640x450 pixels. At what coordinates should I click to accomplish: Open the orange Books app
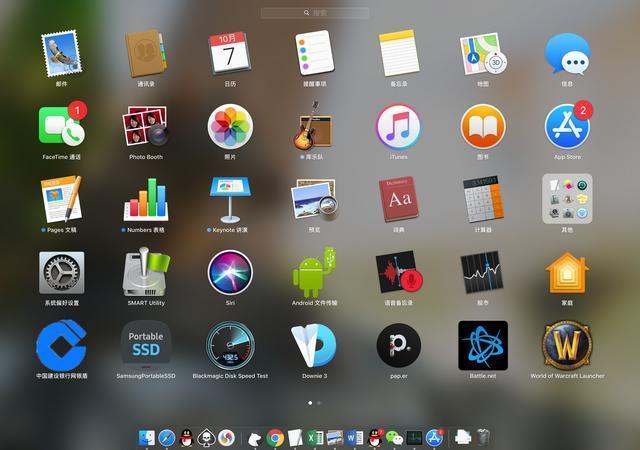(x=483, y=126)
